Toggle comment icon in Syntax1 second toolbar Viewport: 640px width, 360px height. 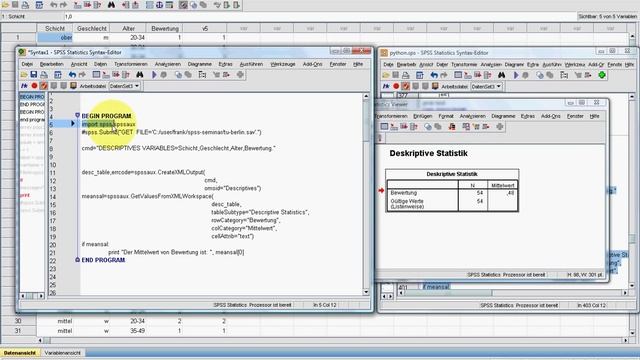(24, 86)
